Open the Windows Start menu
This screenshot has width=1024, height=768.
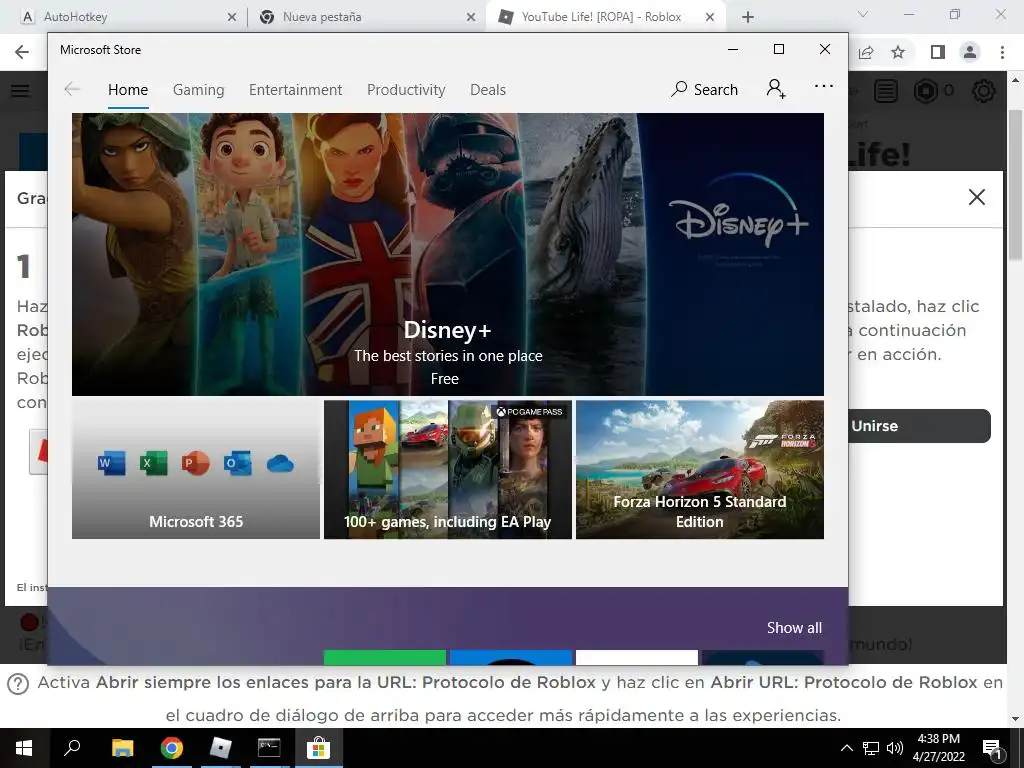(24, 748)
